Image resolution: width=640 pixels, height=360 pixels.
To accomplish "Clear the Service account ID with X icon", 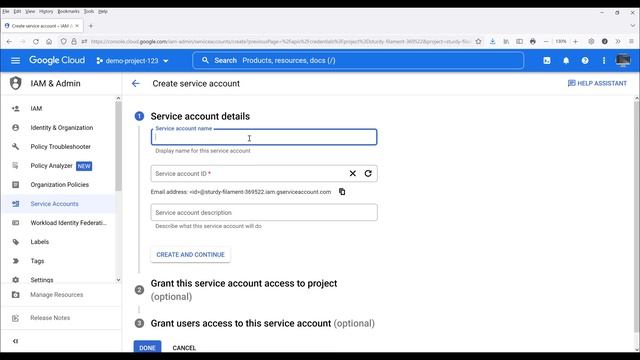I will pos(353,173).
